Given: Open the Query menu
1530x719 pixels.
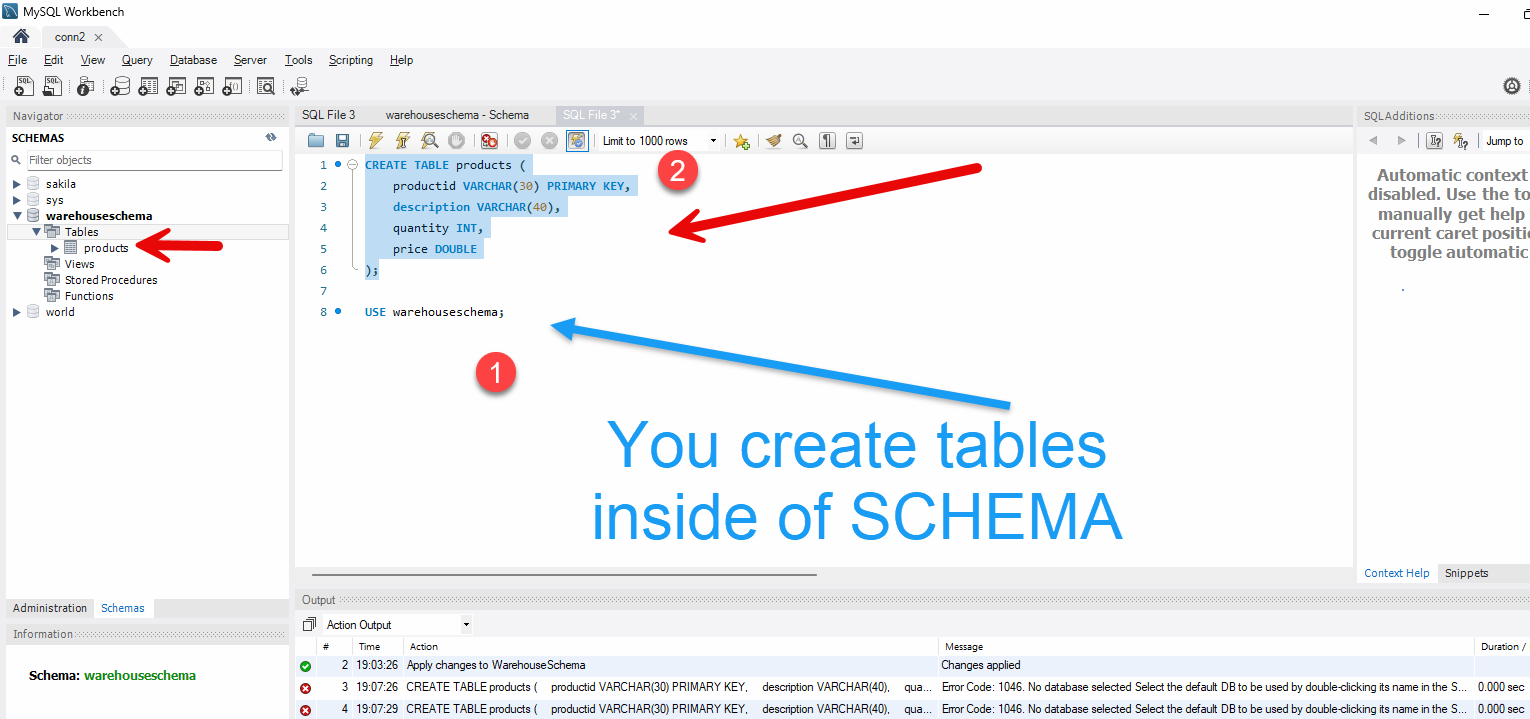Looking at the screenshot, I should (x=137, y=60).
